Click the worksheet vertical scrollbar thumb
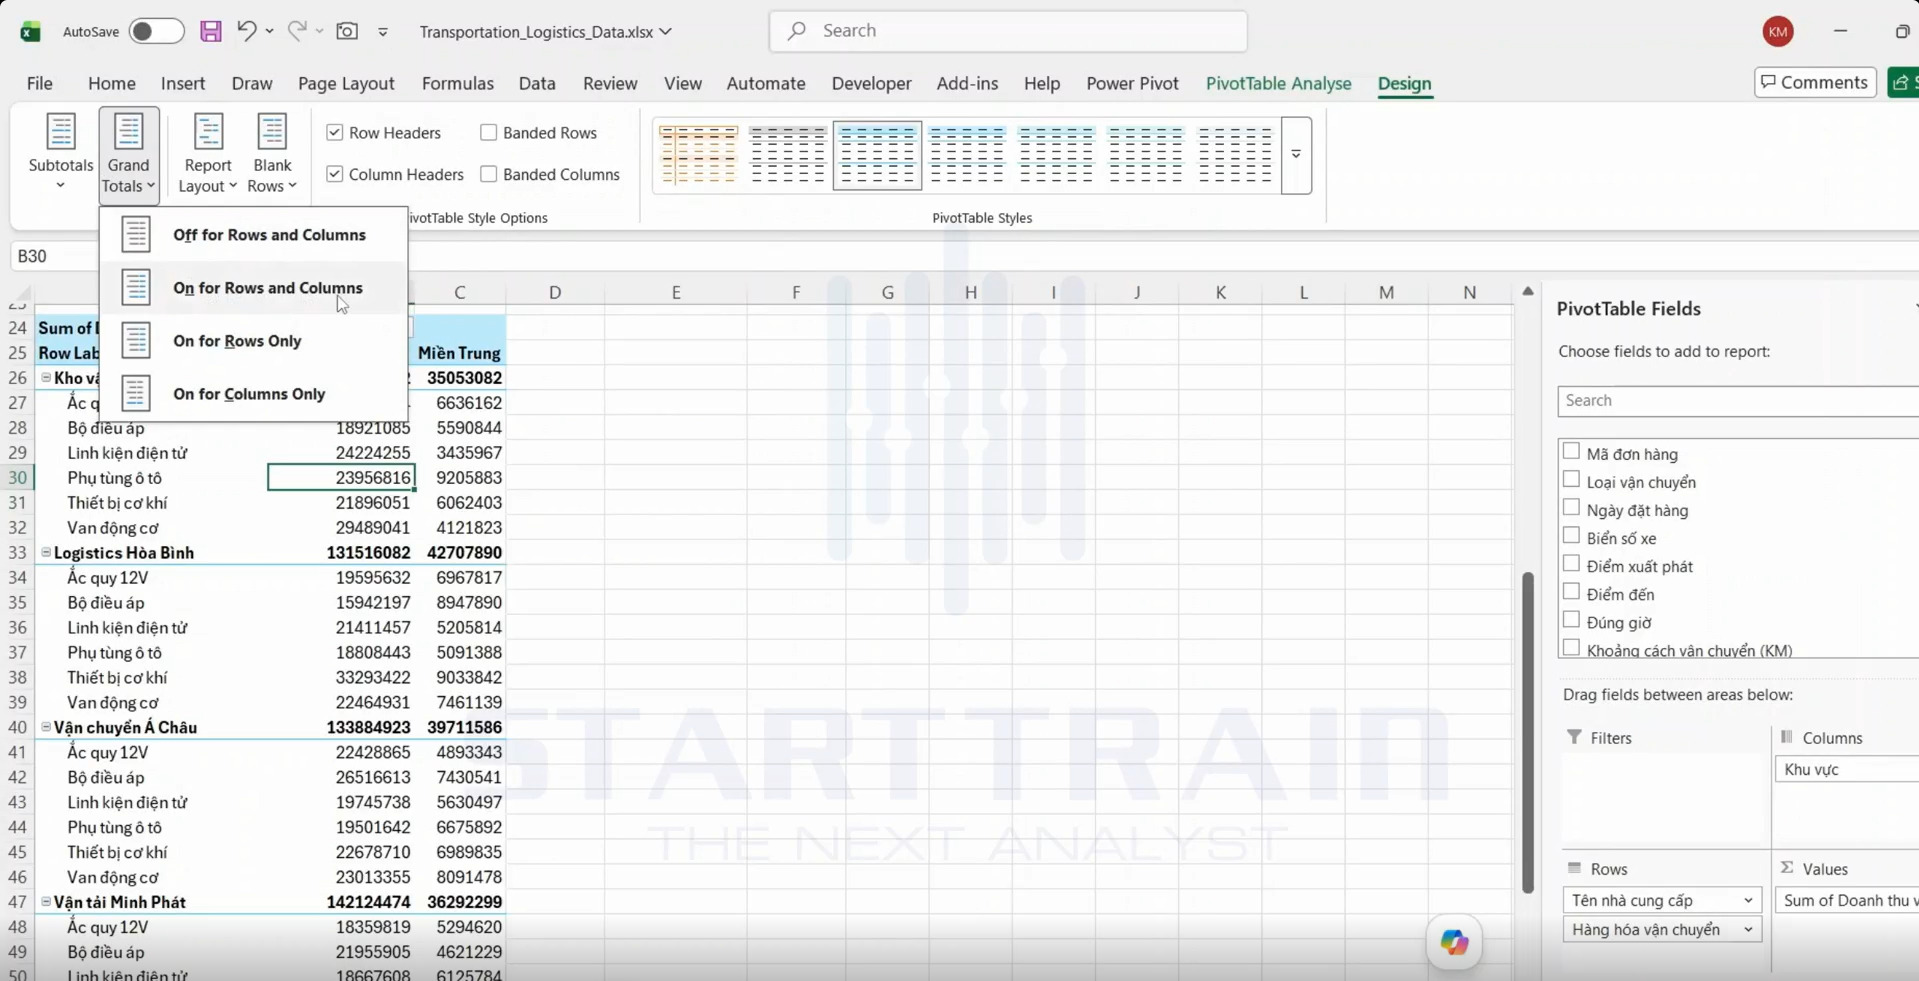Screen dimensions: 1919x981 [x=1527, y=732]
